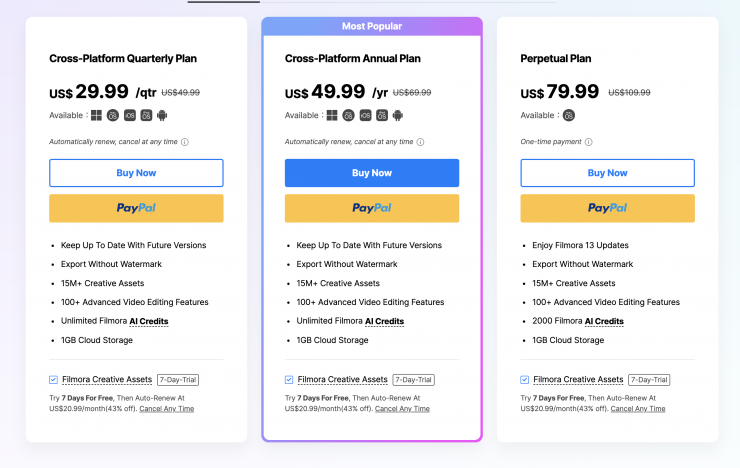This screenshot has height=468, width=740.
Task: Choose PayPal checkout for Perpetual Plan
Action: (607, 208)
